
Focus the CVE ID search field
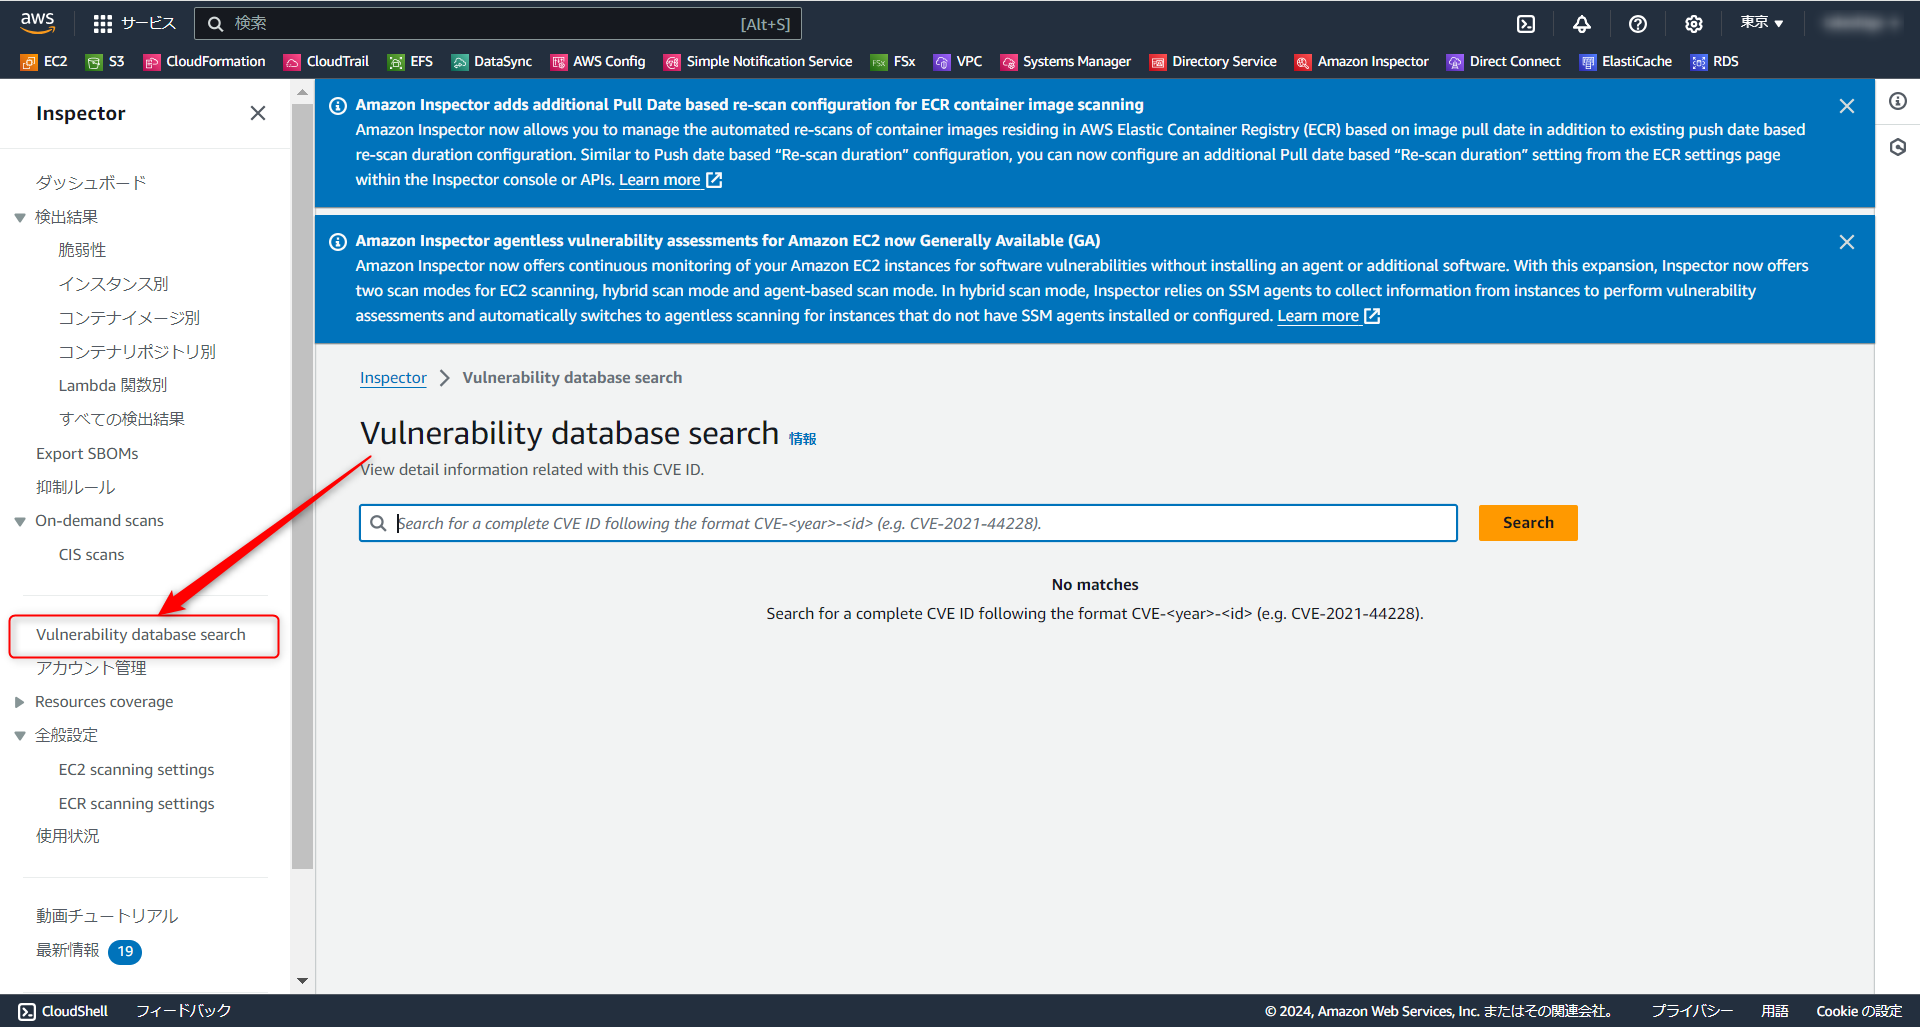(908, 523)
